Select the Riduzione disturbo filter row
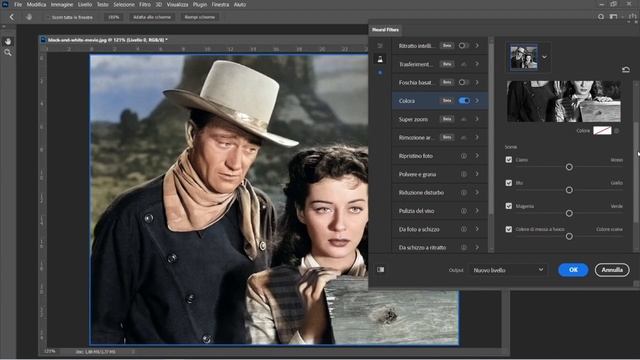 point(440,193)
